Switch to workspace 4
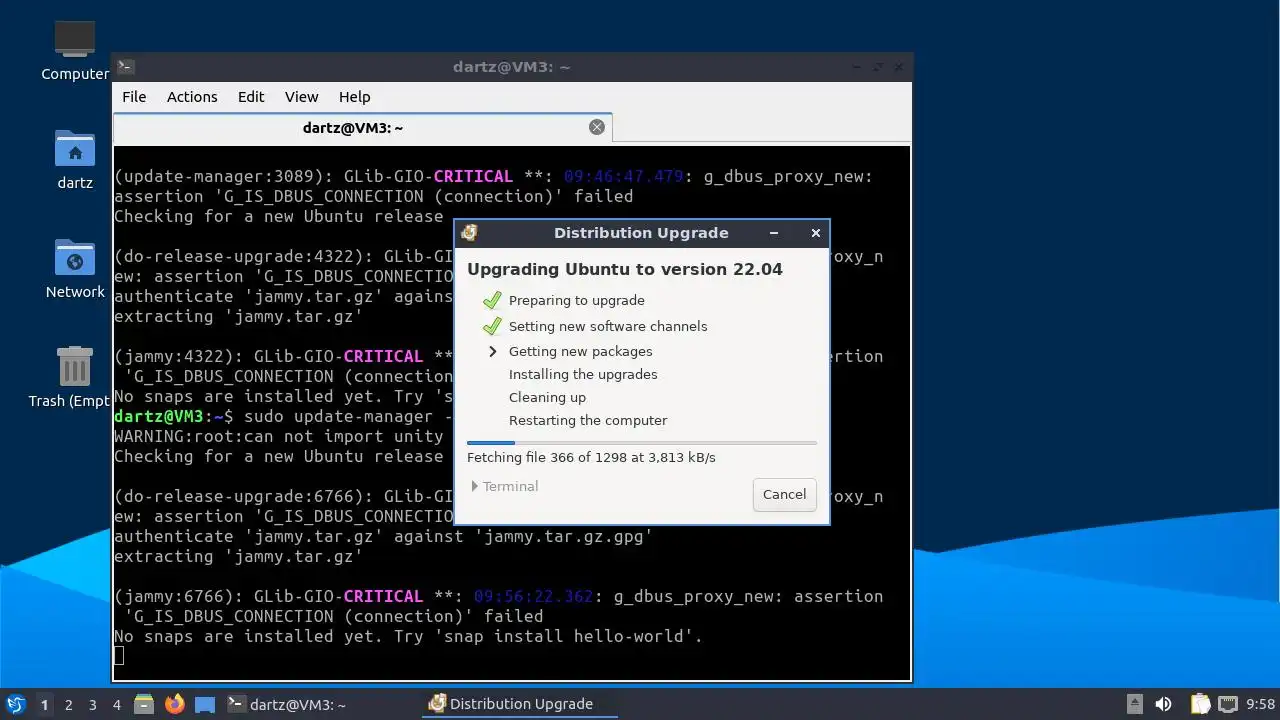Screen dimensions: 1280x720 116,704
